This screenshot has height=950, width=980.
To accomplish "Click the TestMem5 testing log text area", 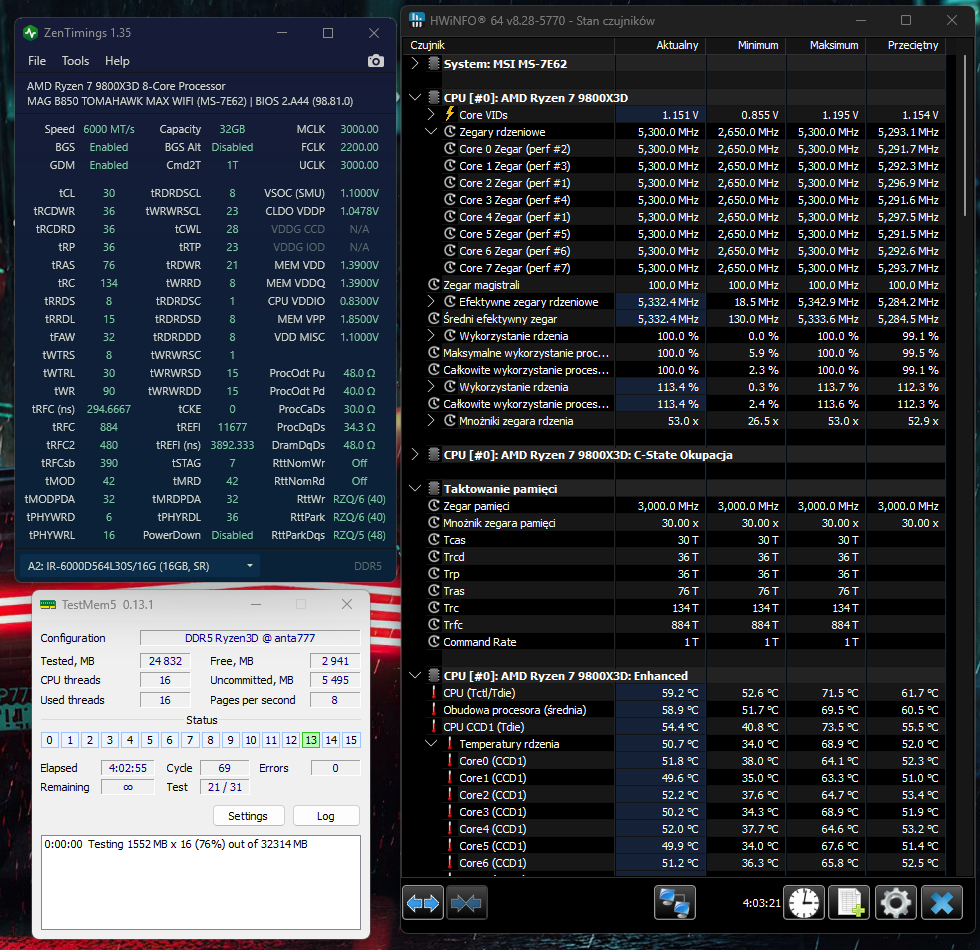I will tap(201, 882).
